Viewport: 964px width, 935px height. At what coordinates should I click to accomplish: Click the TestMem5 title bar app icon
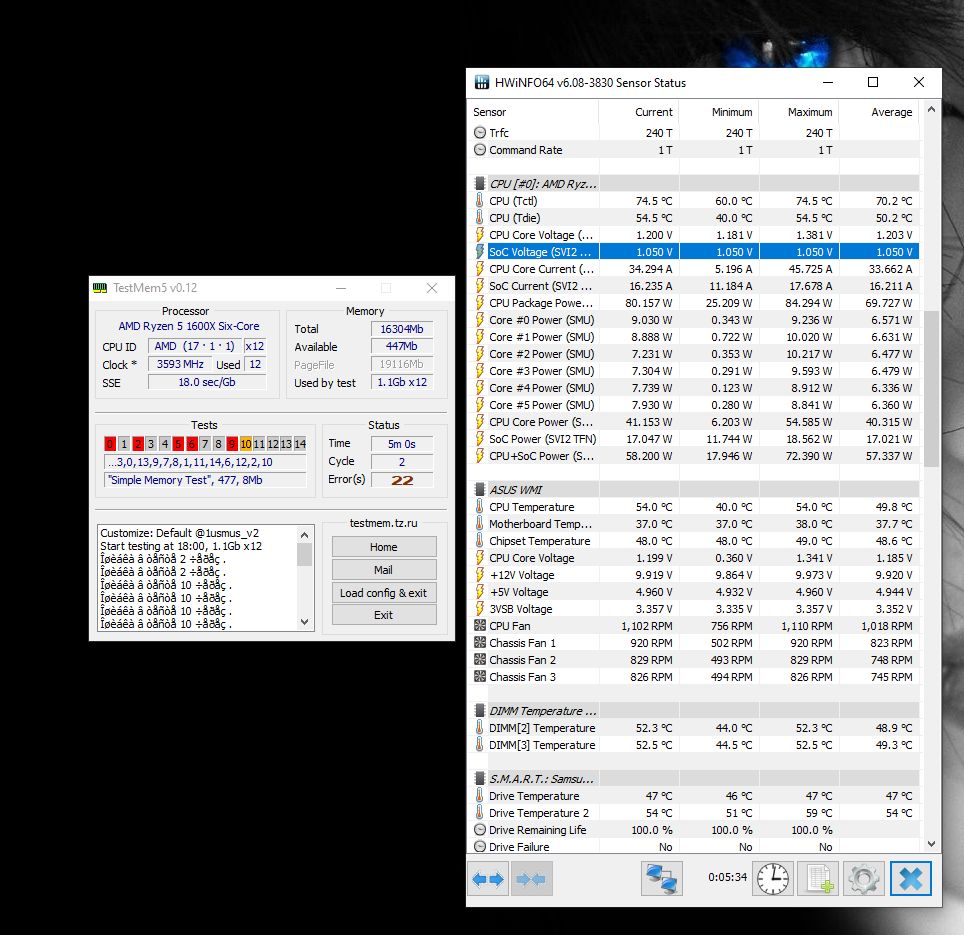click(x=100, y=288)
